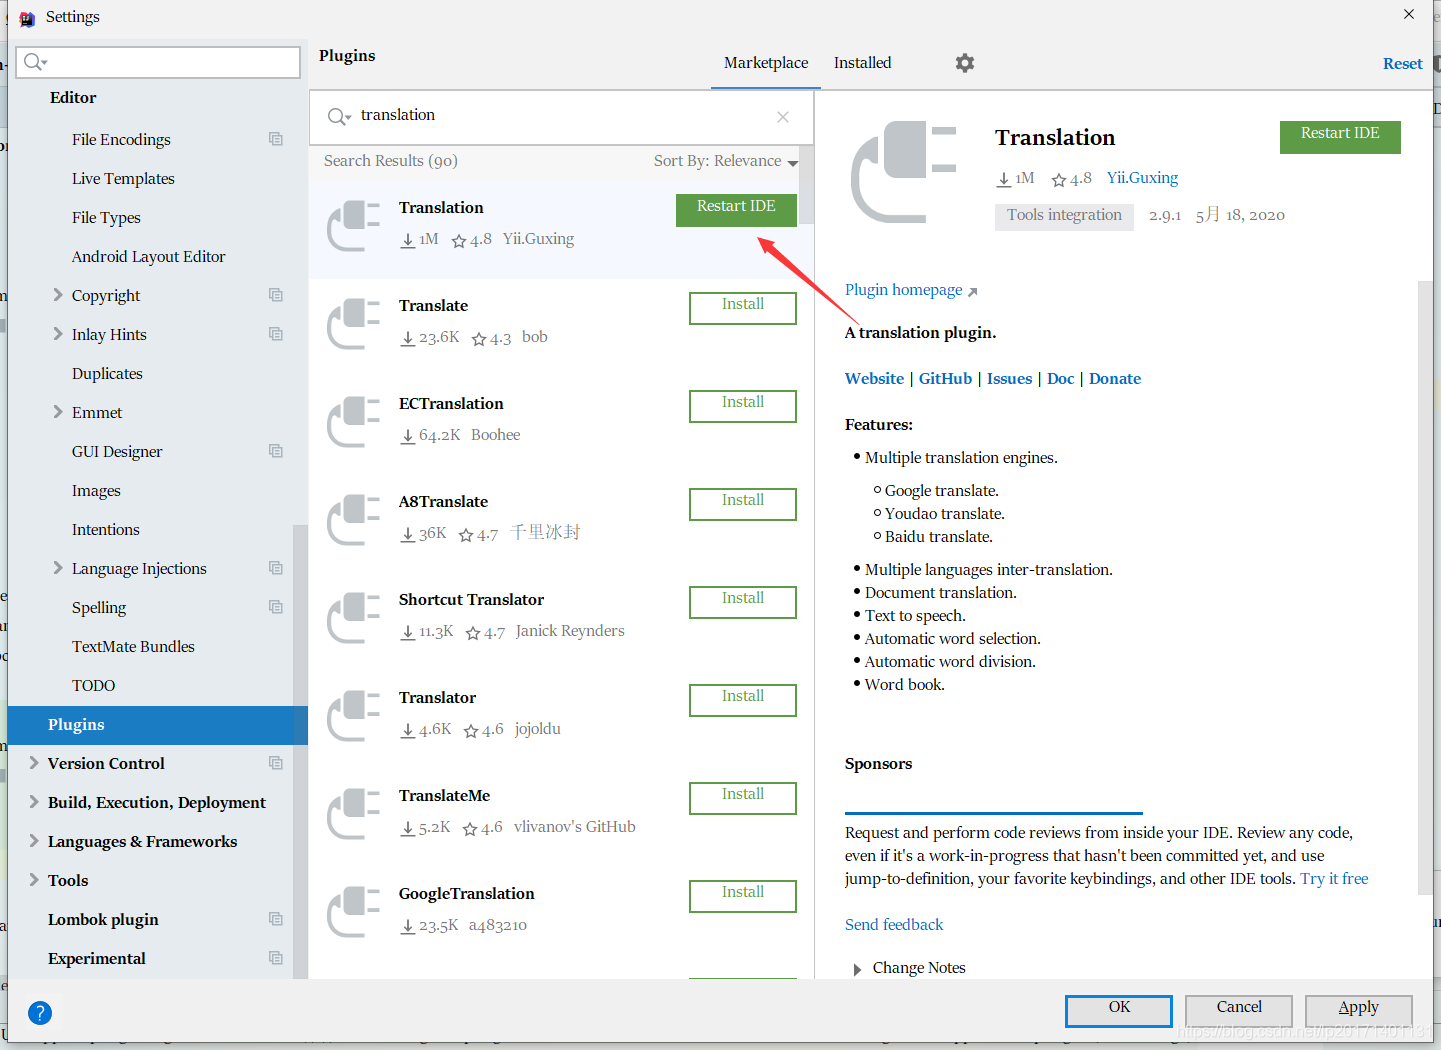This screenshot has width=1441, height=1050.
Task: Click the Yii.Guxing vendor link in details
Action: (1142, 178)
